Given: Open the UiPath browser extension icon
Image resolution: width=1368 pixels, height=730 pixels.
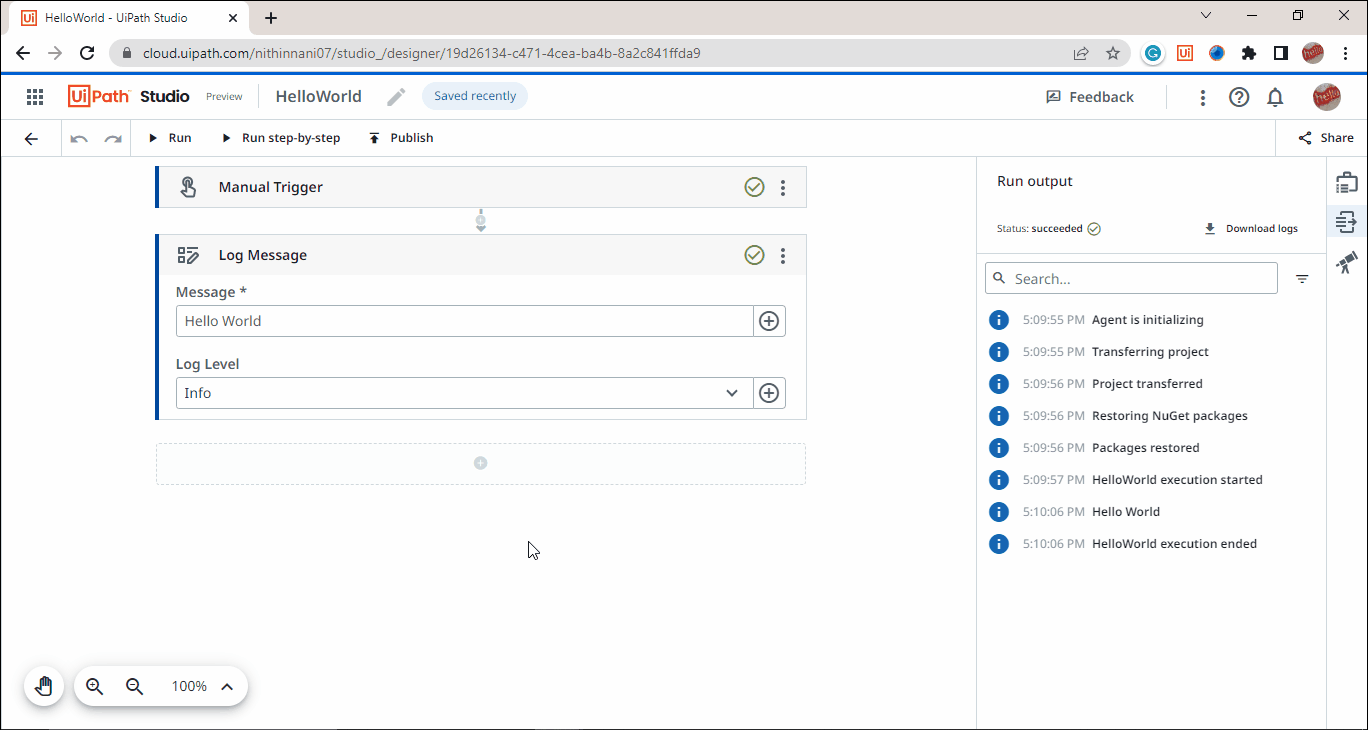Looking at the screenshot, I should 1185,53.
